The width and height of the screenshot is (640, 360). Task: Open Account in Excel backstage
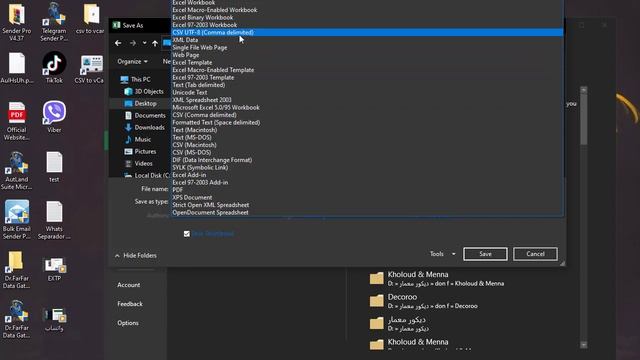[x=129, y=285]
